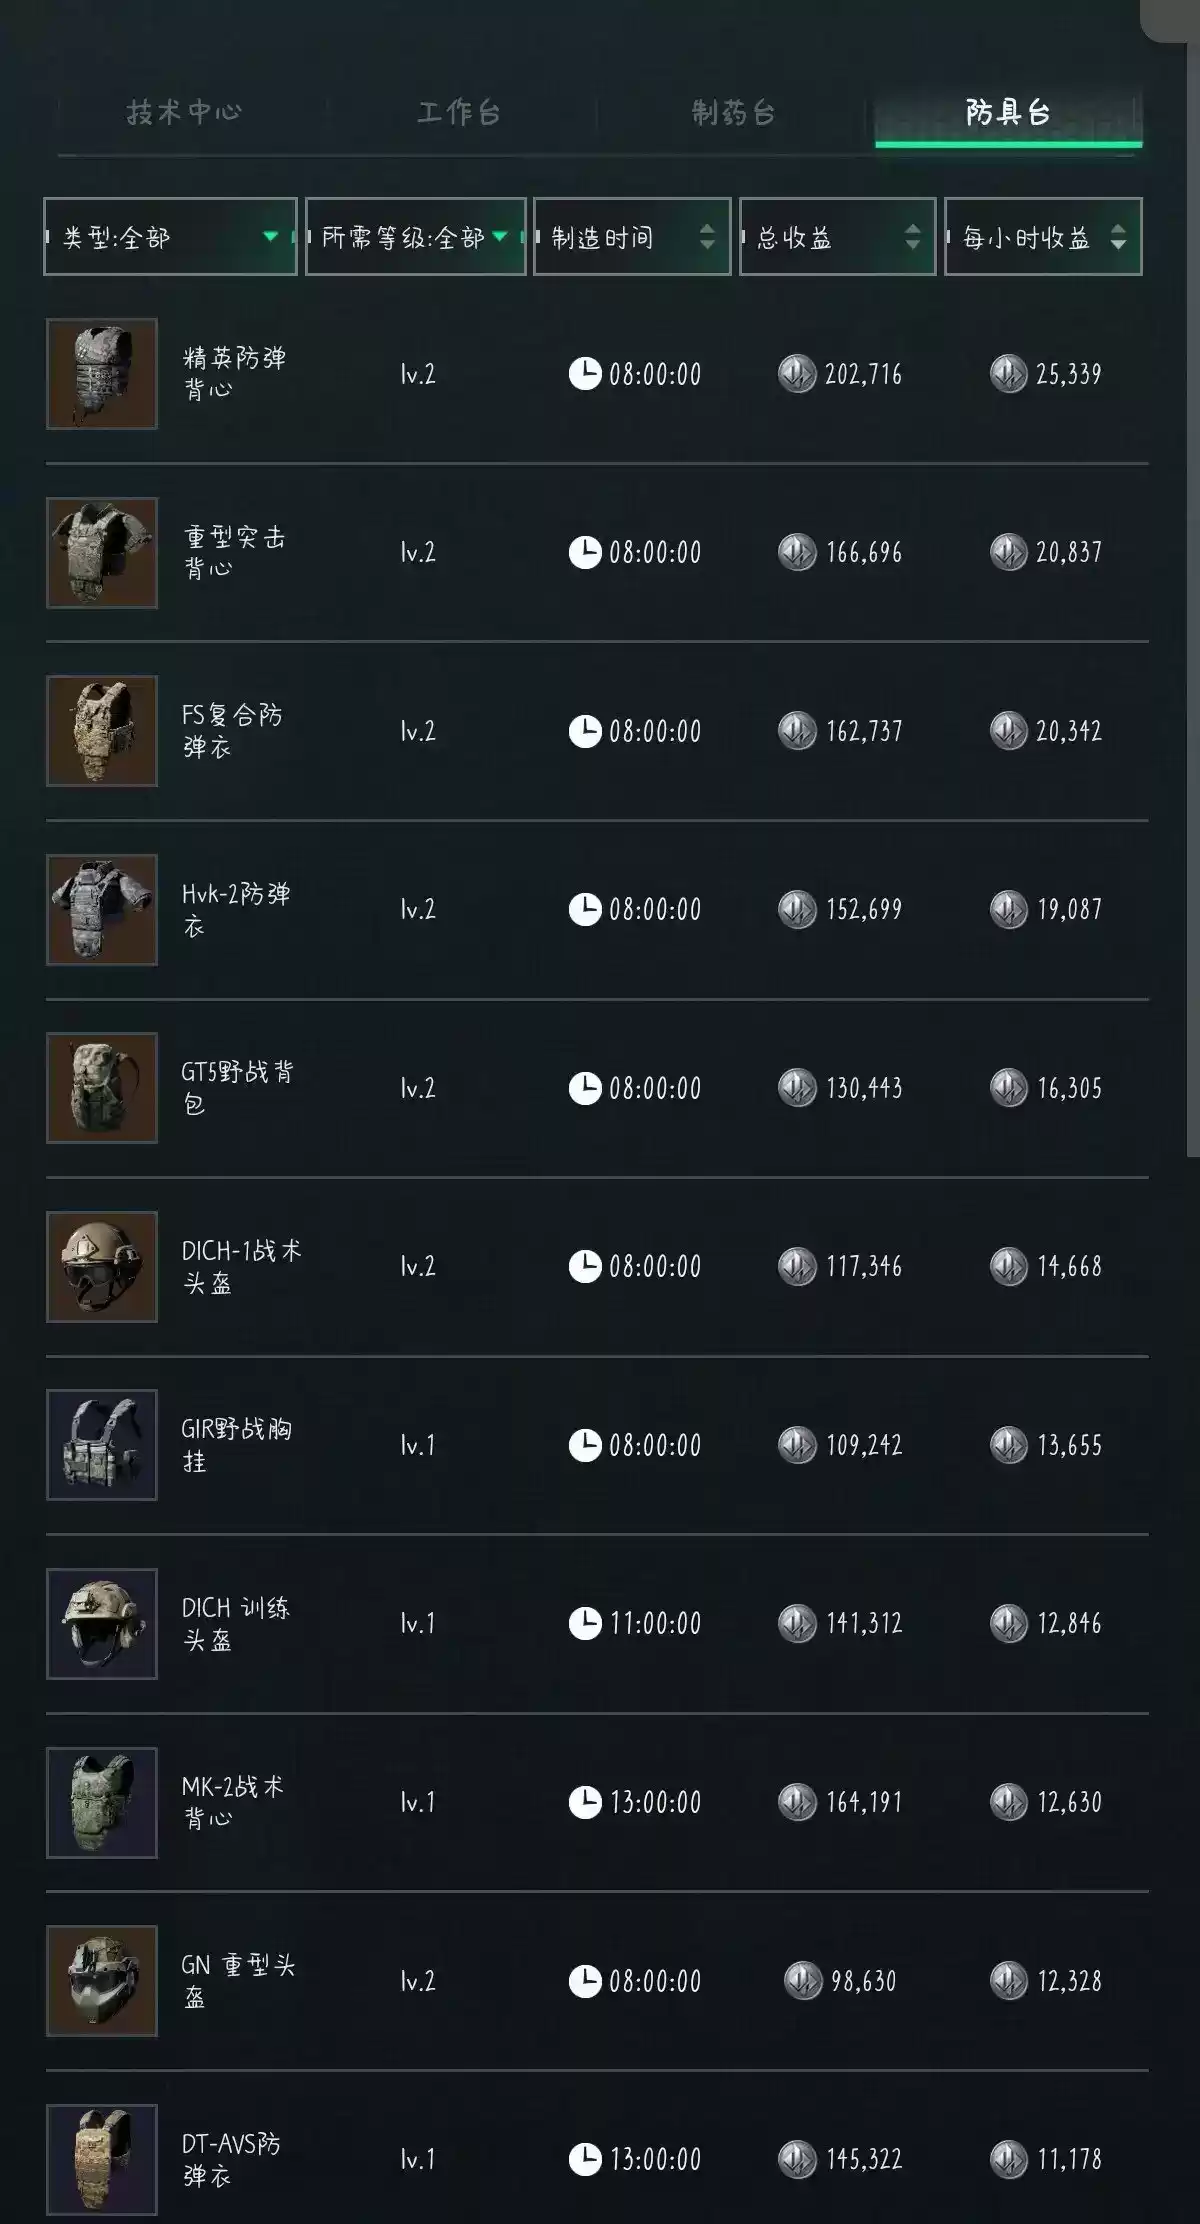Open the 类型:全部 filter dropdown

tap(170, 237)
